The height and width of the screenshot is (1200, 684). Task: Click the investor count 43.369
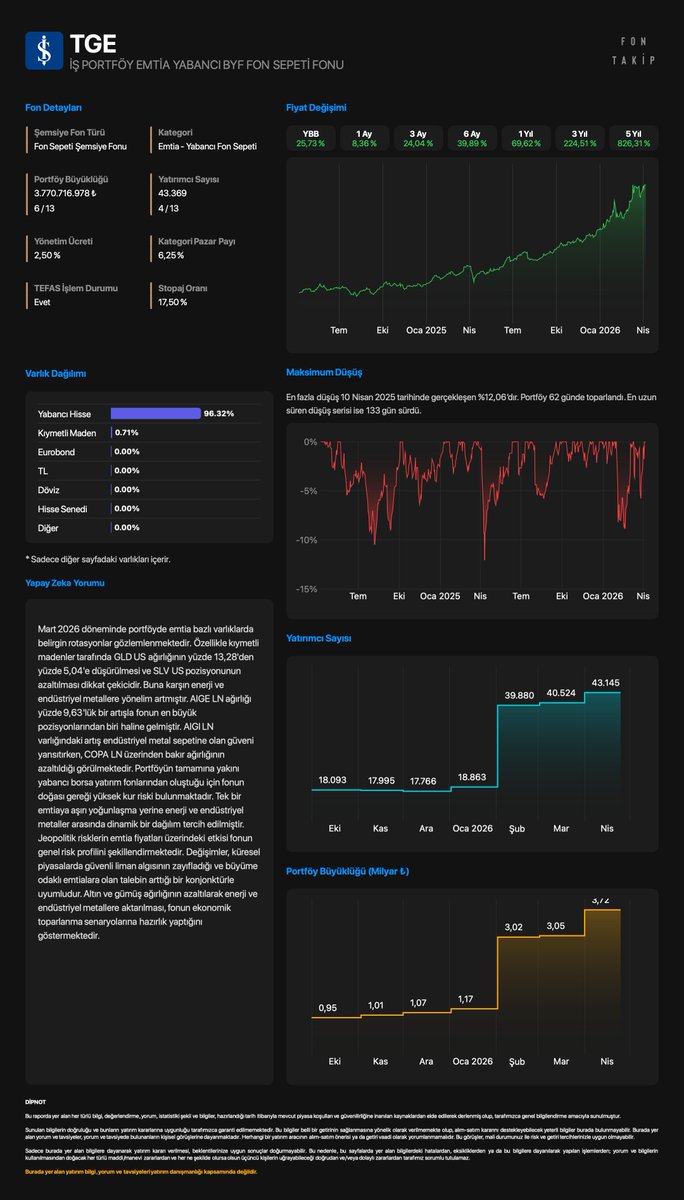pos(172,193)
